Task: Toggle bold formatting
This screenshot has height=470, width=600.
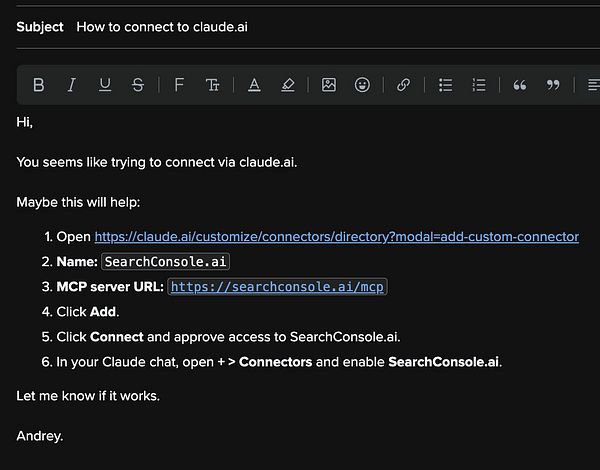Action: tap(38, 85)
